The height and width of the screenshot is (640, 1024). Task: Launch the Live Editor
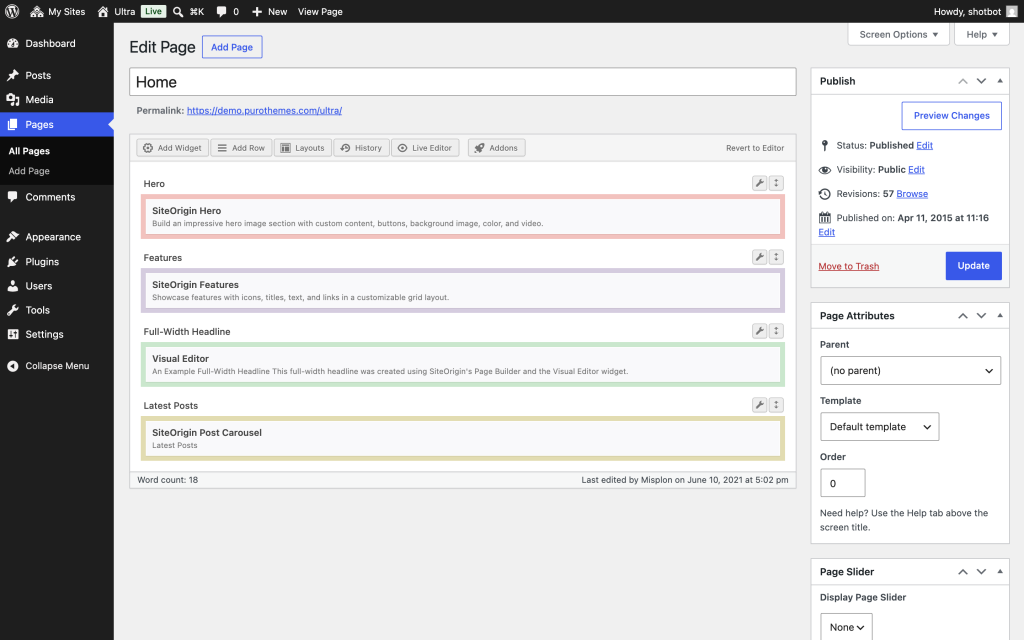pos(425,148)
